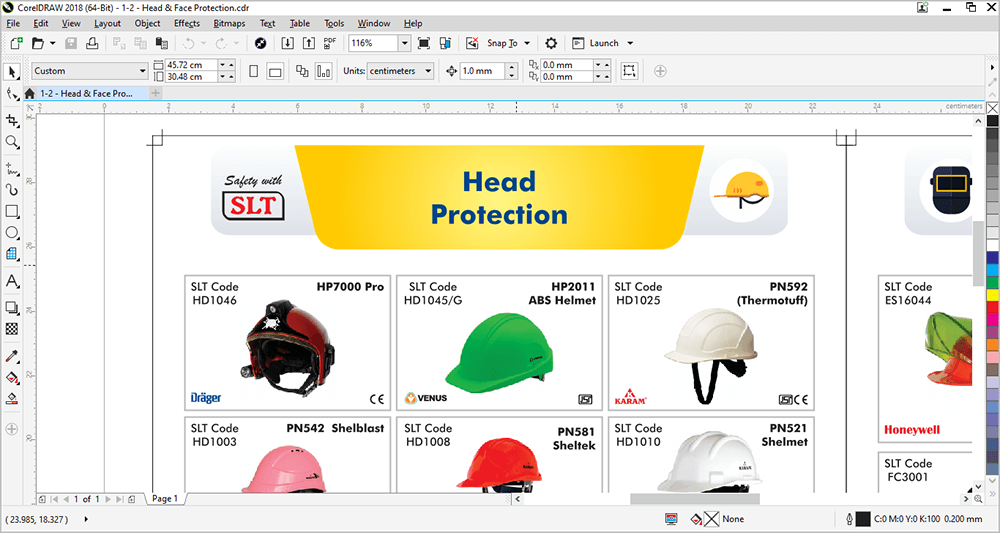Click the Launch button
This screenshot has height=533, width=1000.
tap(597, 43)
